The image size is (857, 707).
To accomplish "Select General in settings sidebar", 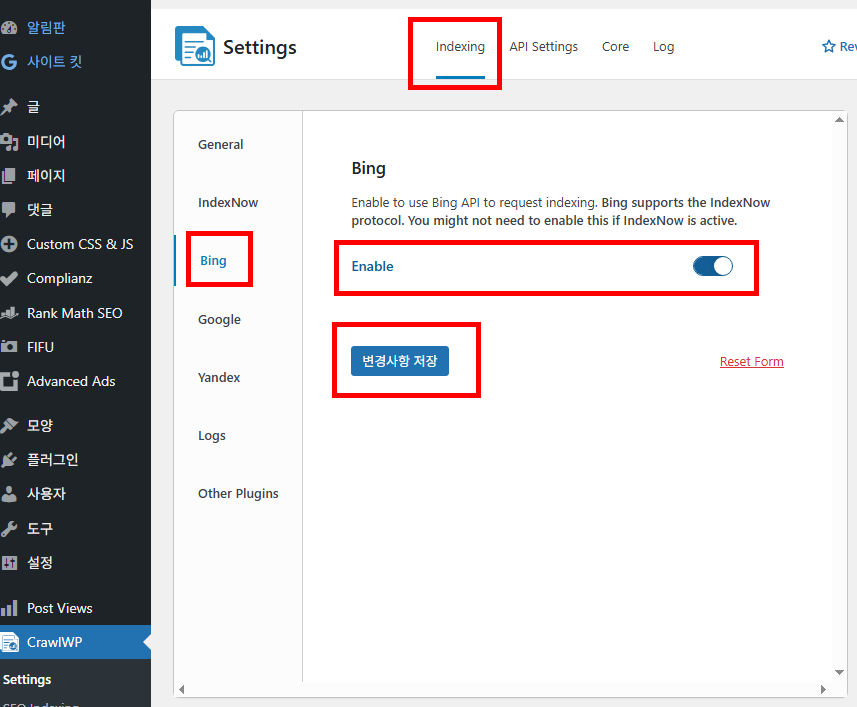I will click(x=221, y=144).
